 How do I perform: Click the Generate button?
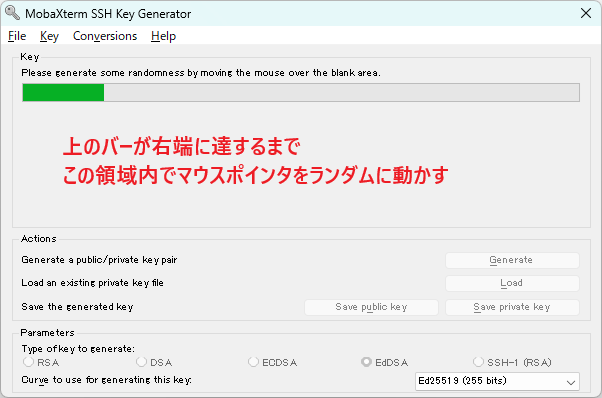tap(512, 260)
